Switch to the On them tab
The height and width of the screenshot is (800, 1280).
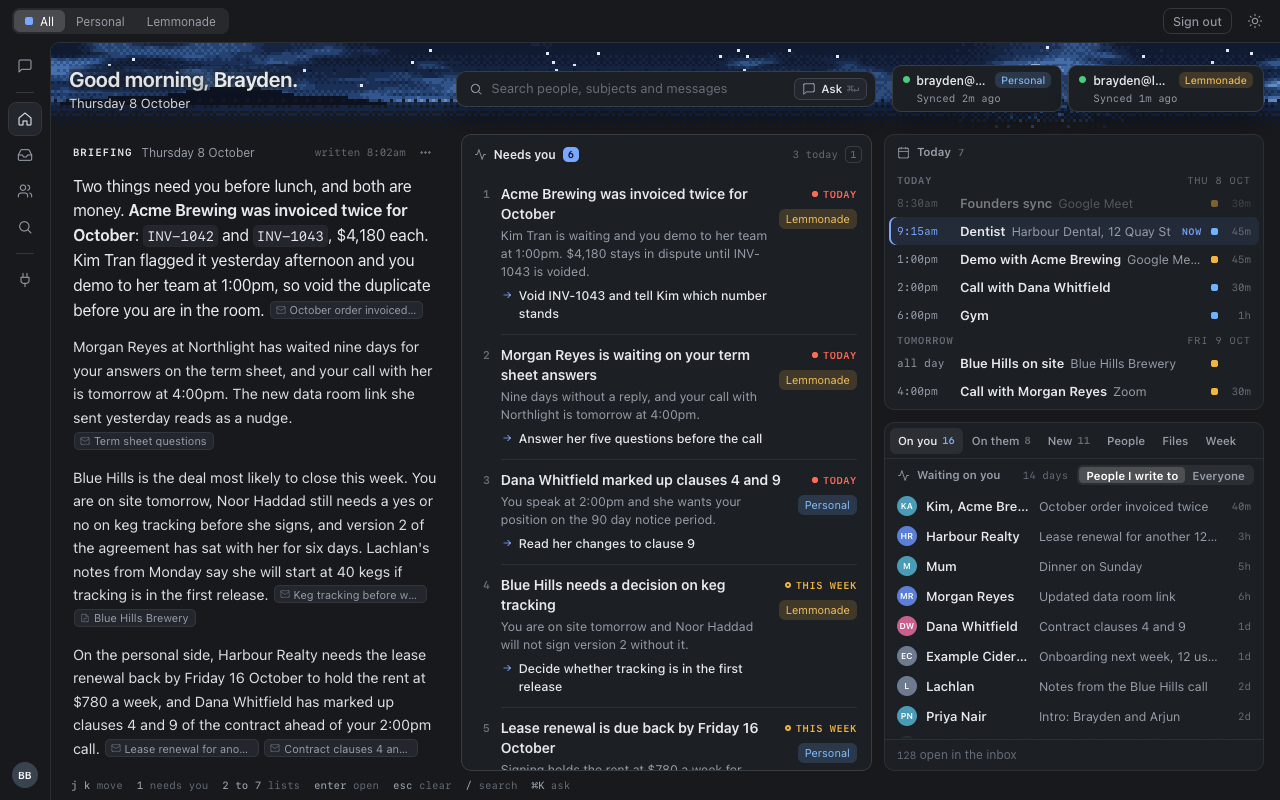point(1002,441)
